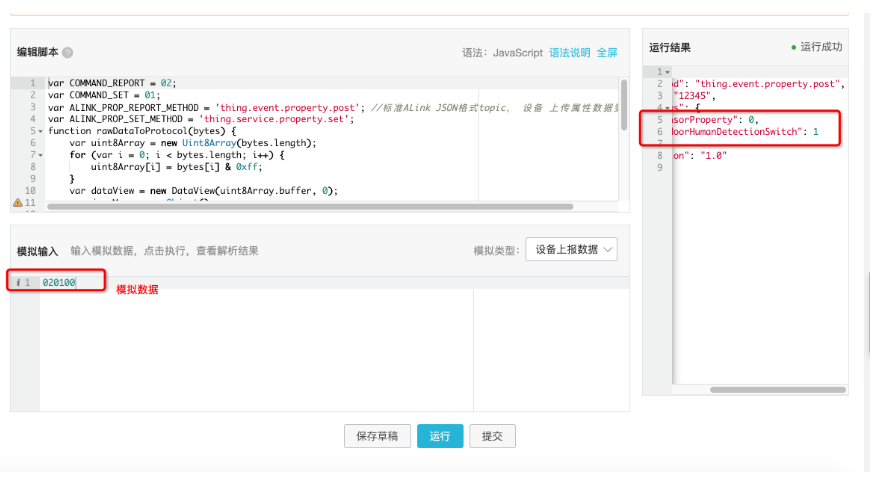
Task: Click the 模拟类型 label
Action: [x=496, y=251]
